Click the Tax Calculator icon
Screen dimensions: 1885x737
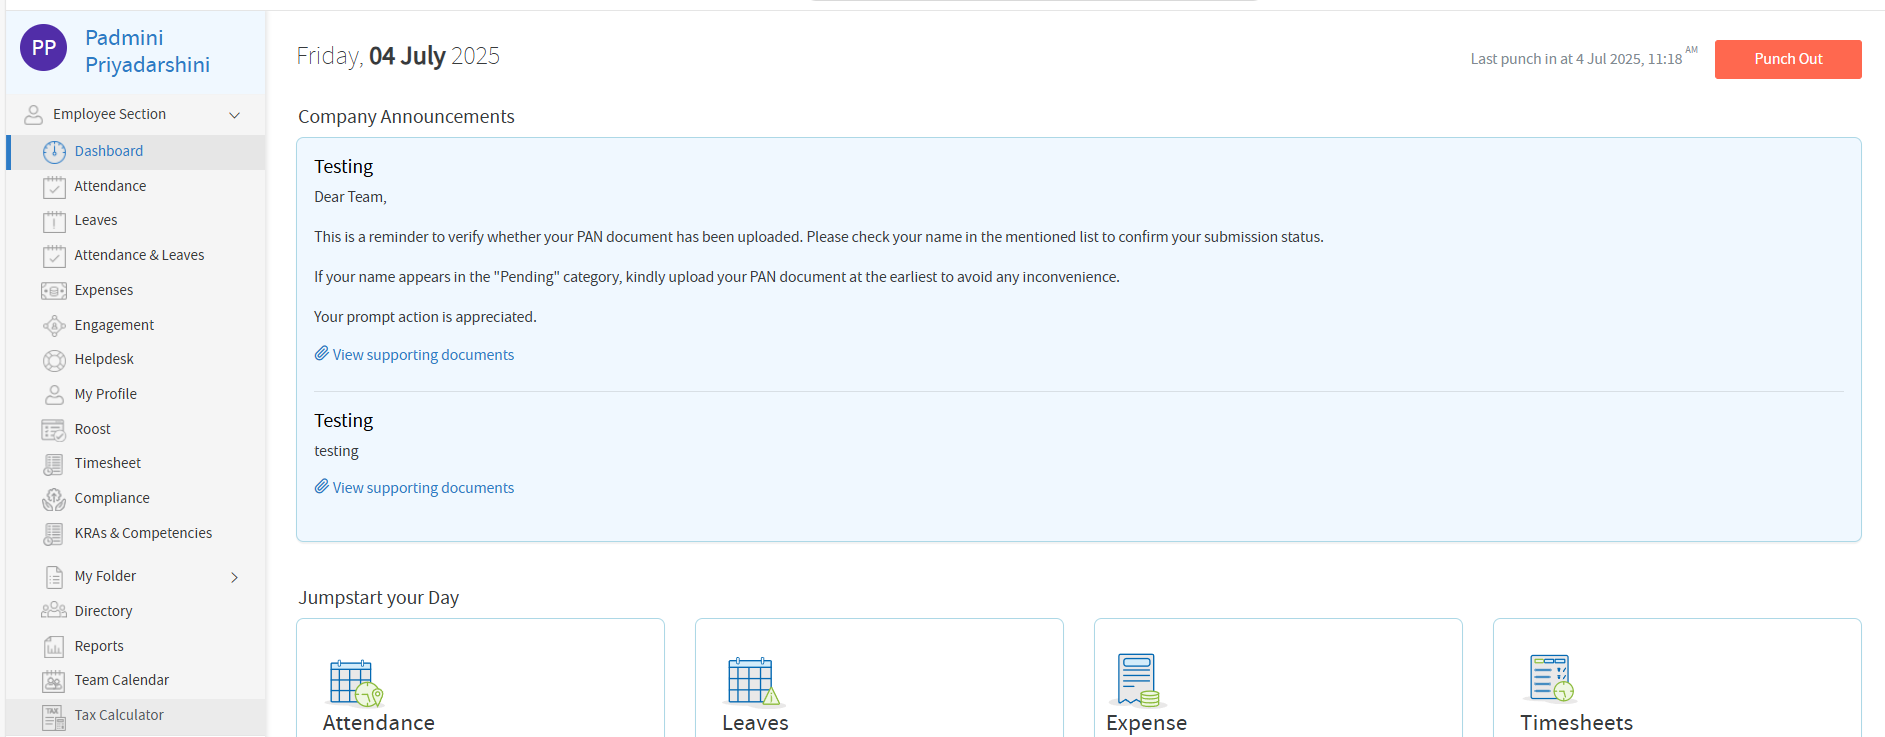tap(54, 716)
